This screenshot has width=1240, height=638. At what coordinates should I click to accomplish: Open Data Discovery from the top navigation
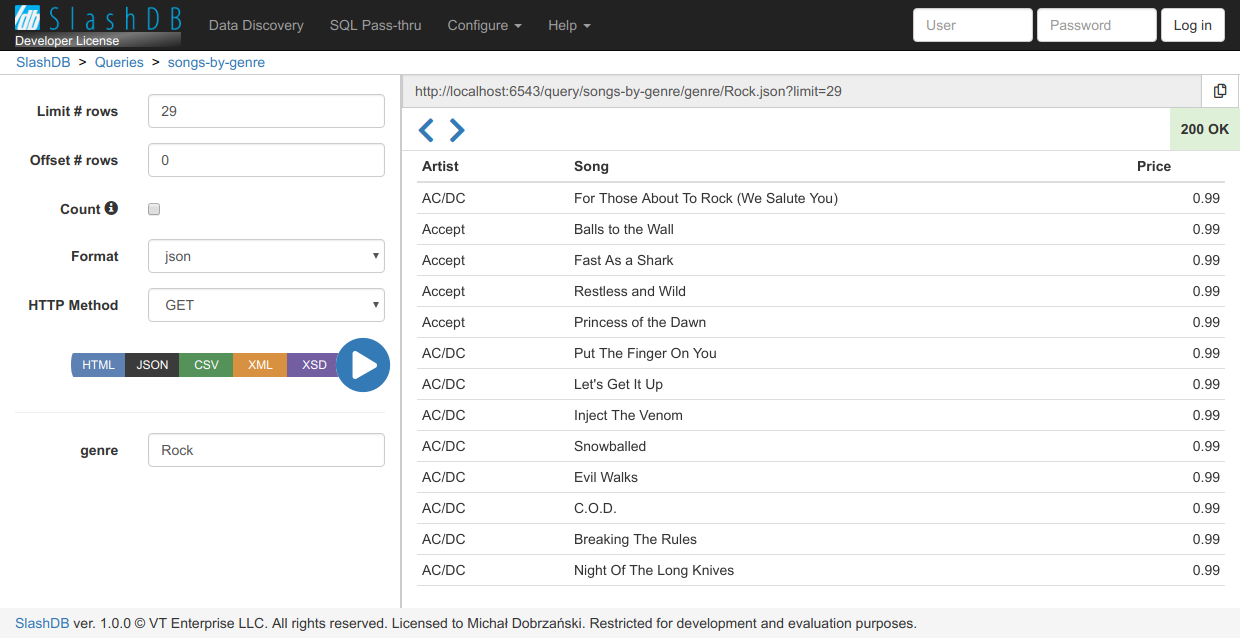click(256, 25)
